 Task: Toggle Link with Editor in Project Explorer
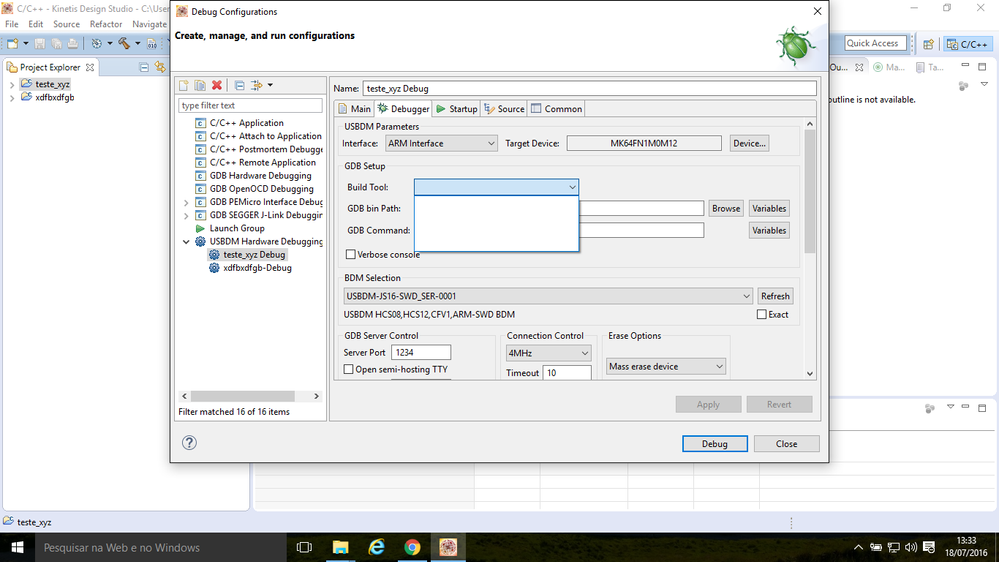160,67
